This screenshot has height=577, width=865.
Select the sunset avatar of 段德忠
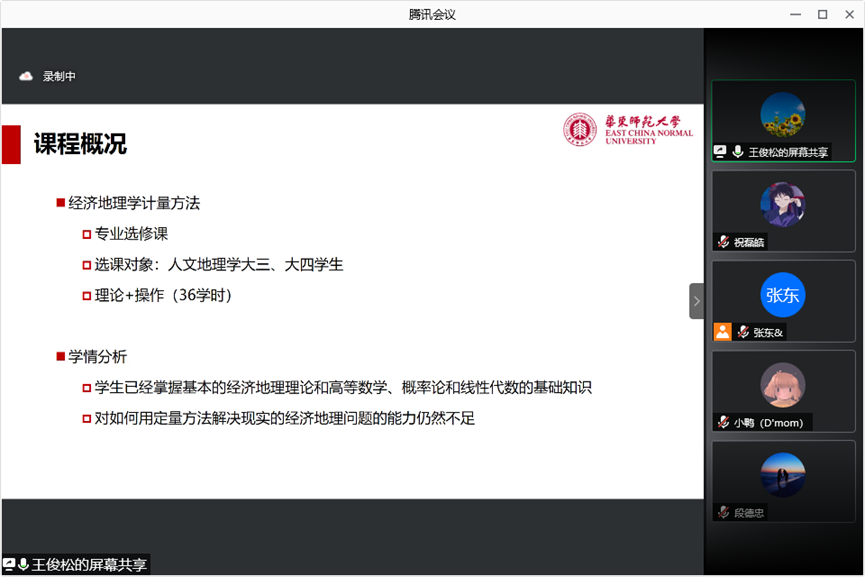782,475
